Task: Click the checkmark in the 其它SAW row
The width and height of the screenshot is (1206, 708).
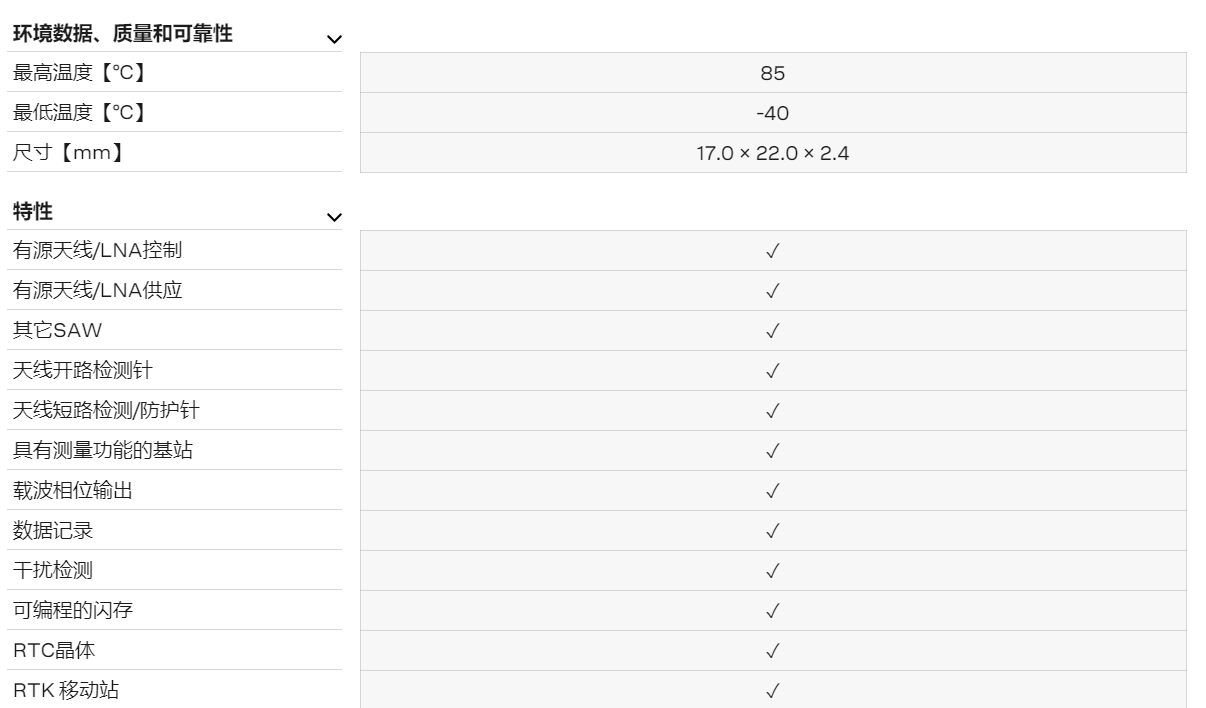Action: coord(772,331)
